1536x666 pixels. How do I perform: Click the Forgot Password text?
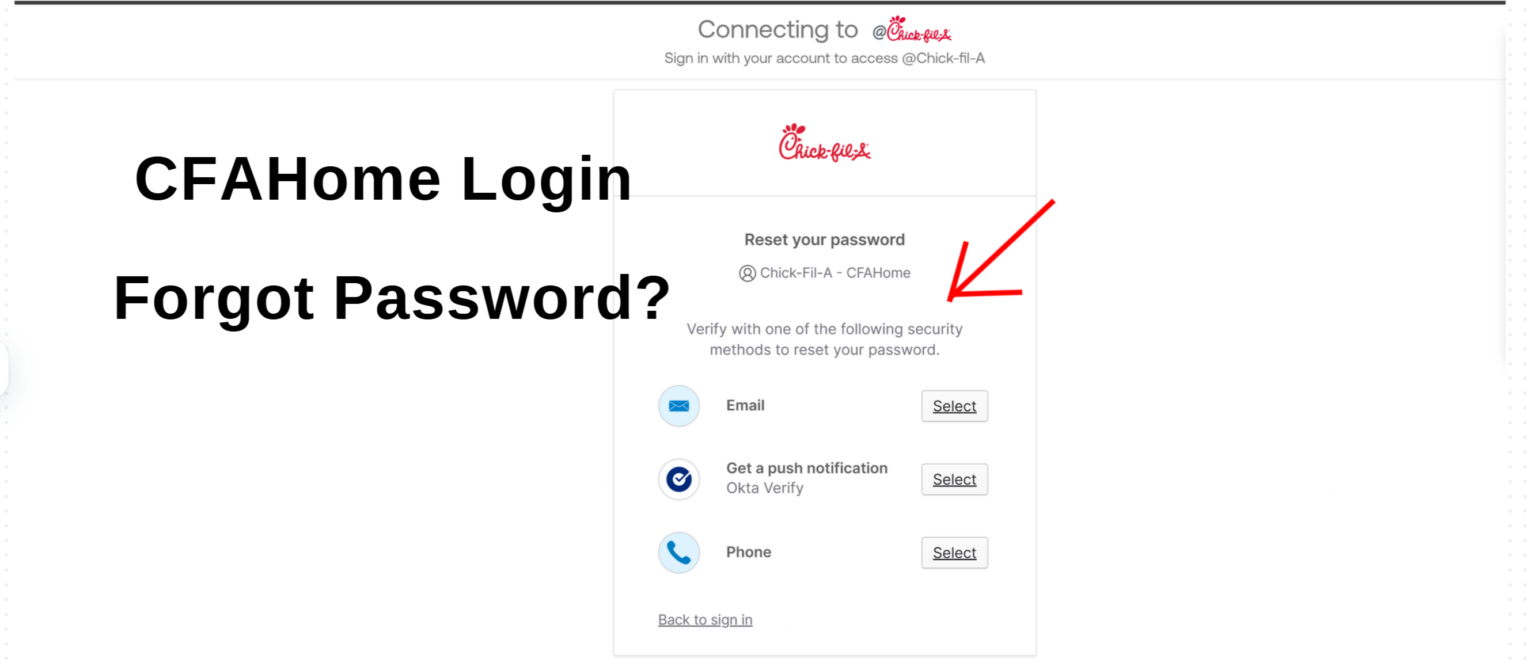[391, 297]
